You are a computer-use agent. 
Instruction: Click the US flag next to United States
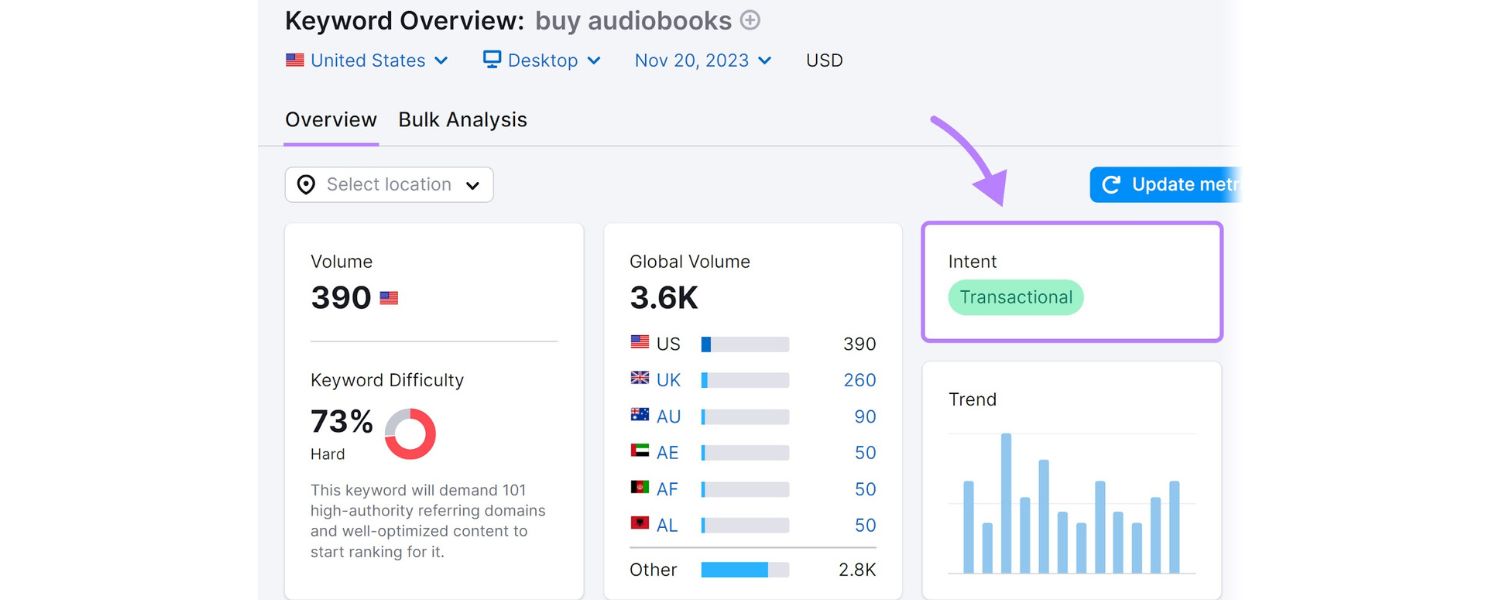(294, 60)
